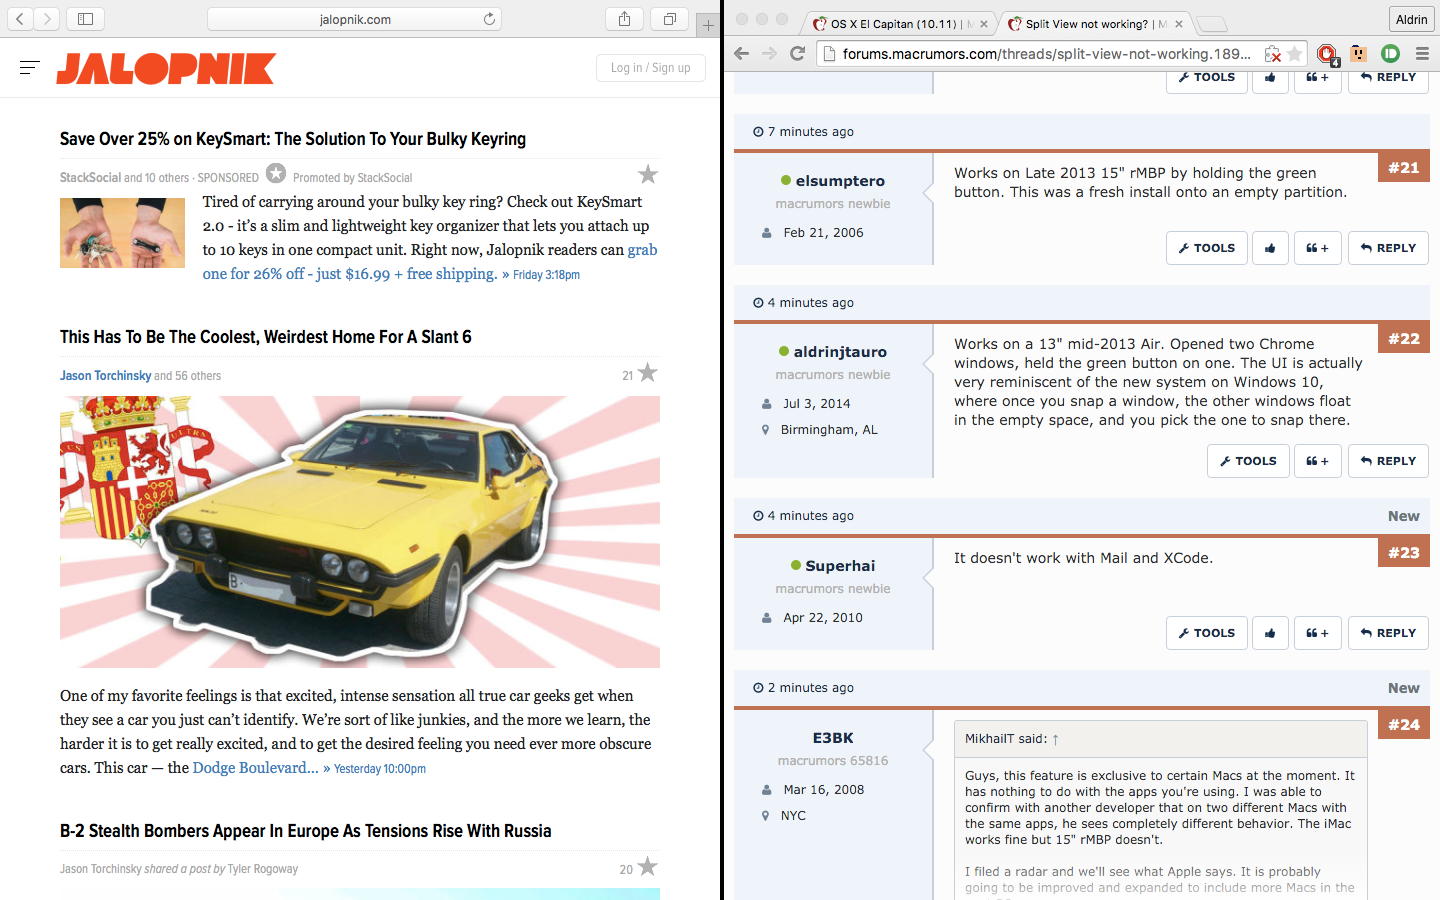The height and width of the screenshot is (900, 1440).
Task: Open the KeySmart article headline
Action: 293,139
